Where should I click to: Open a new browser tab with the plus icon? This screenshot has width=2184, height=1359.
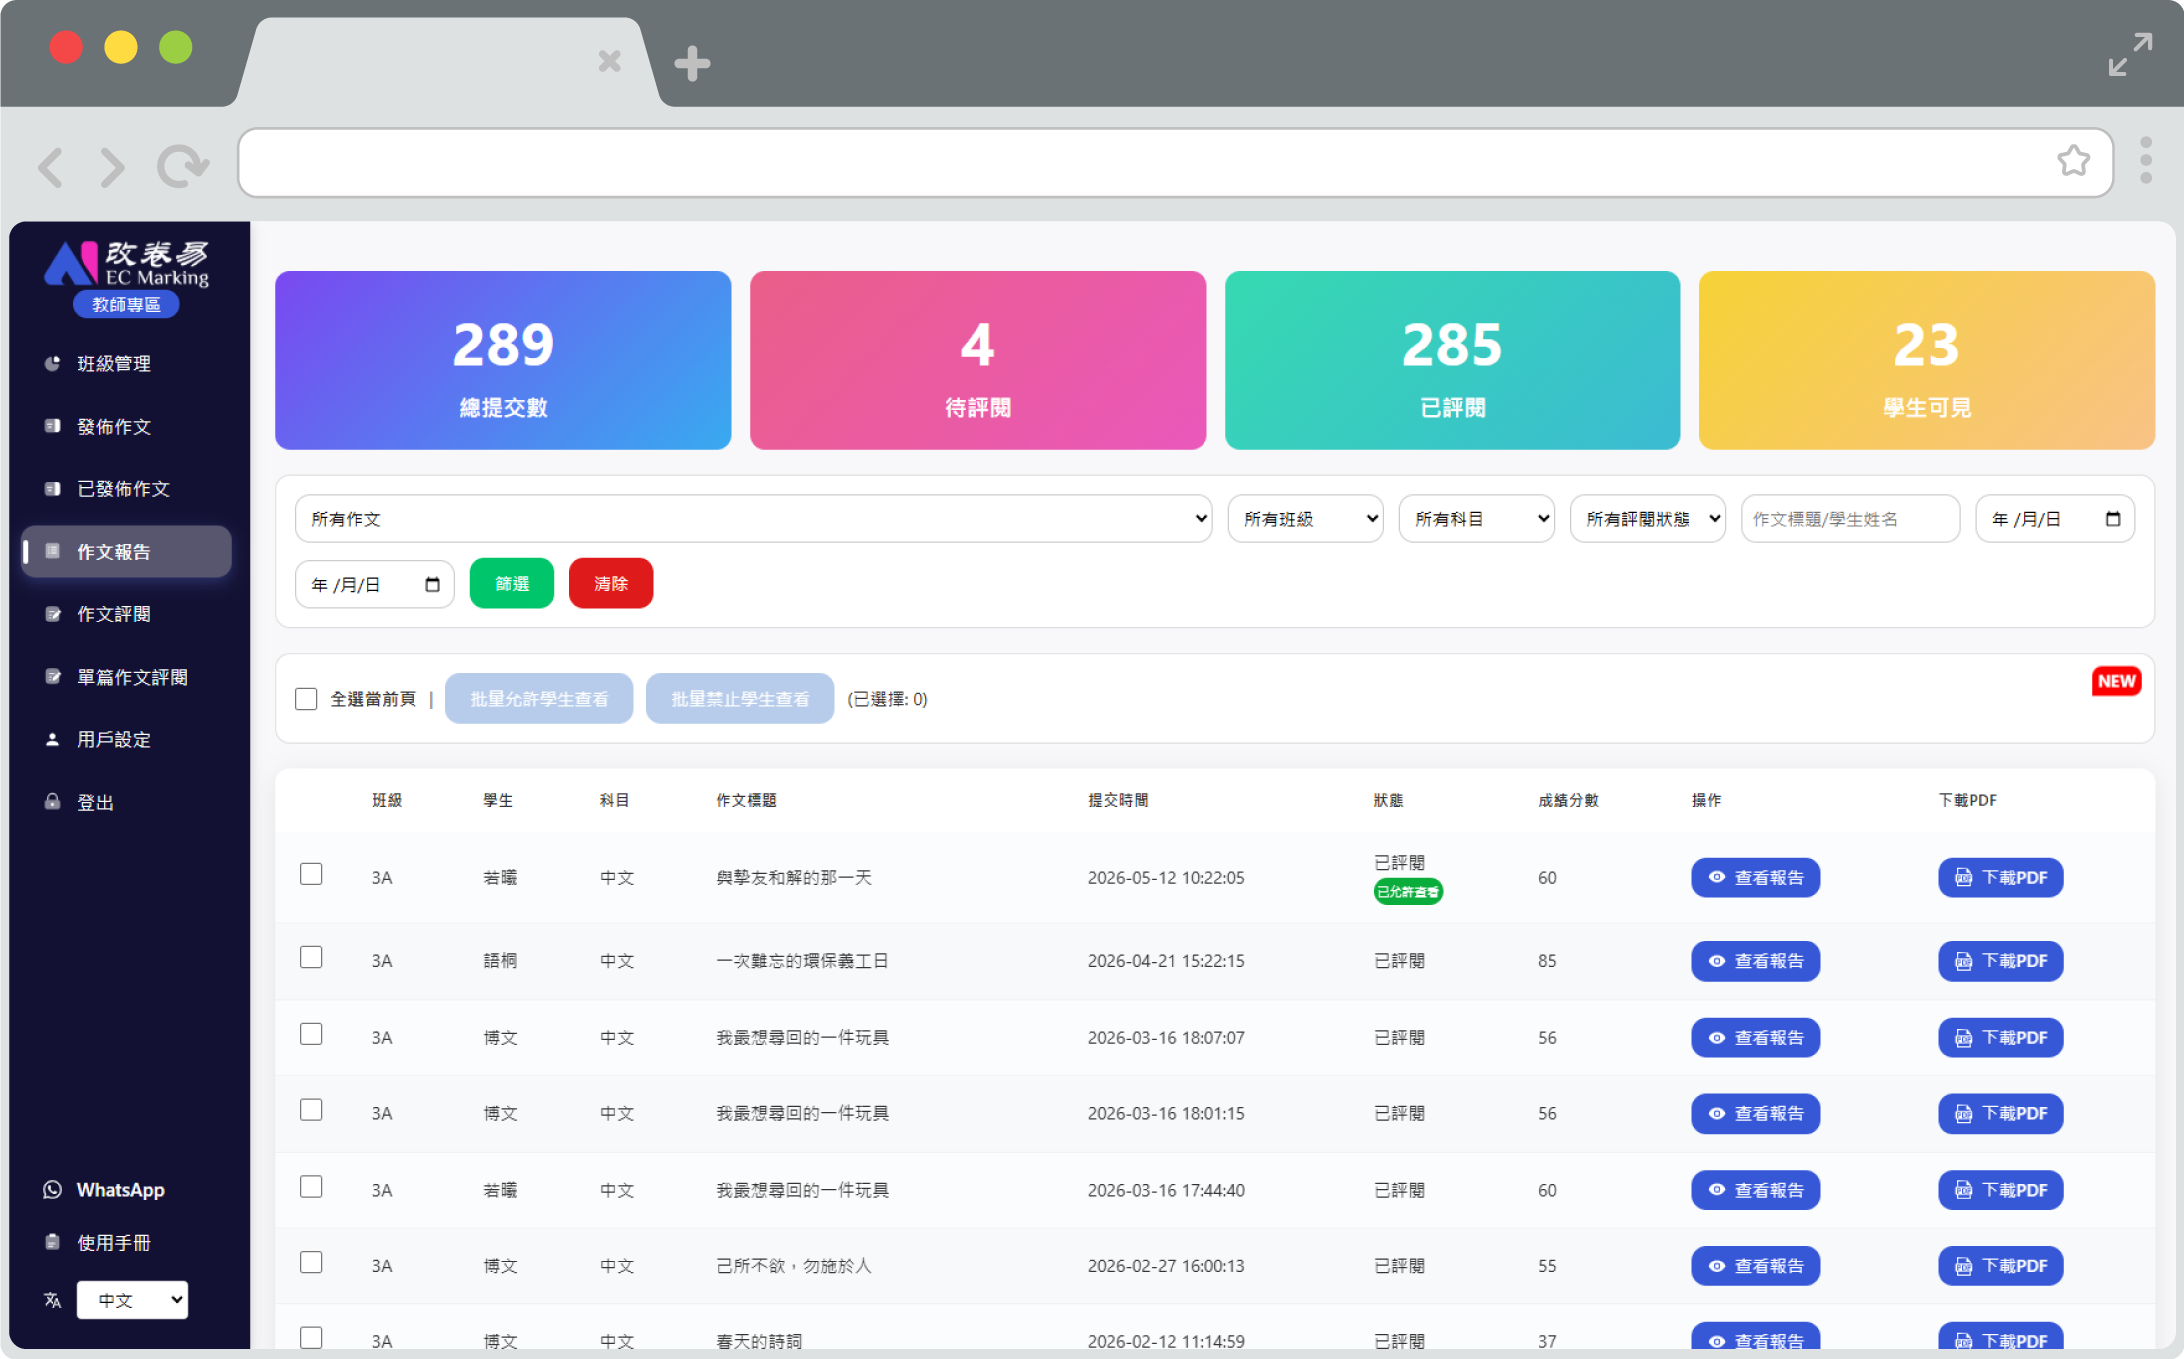tap(692, 63)
